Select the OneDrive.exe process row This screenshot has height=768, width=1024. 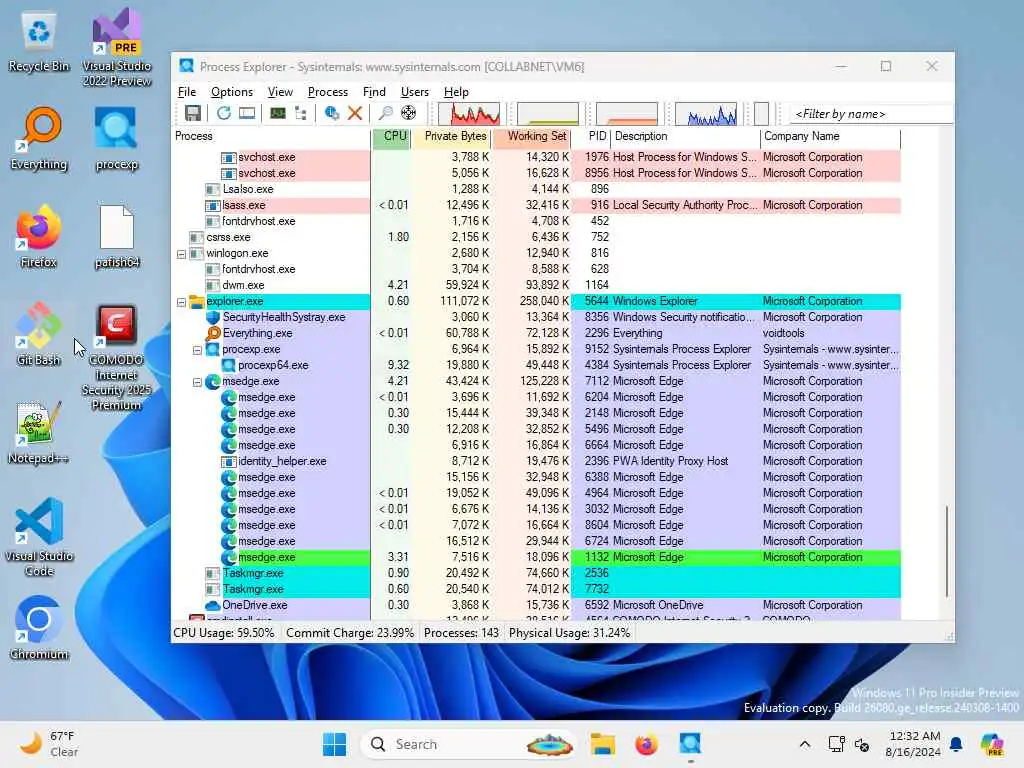click(x=537, y=605)
